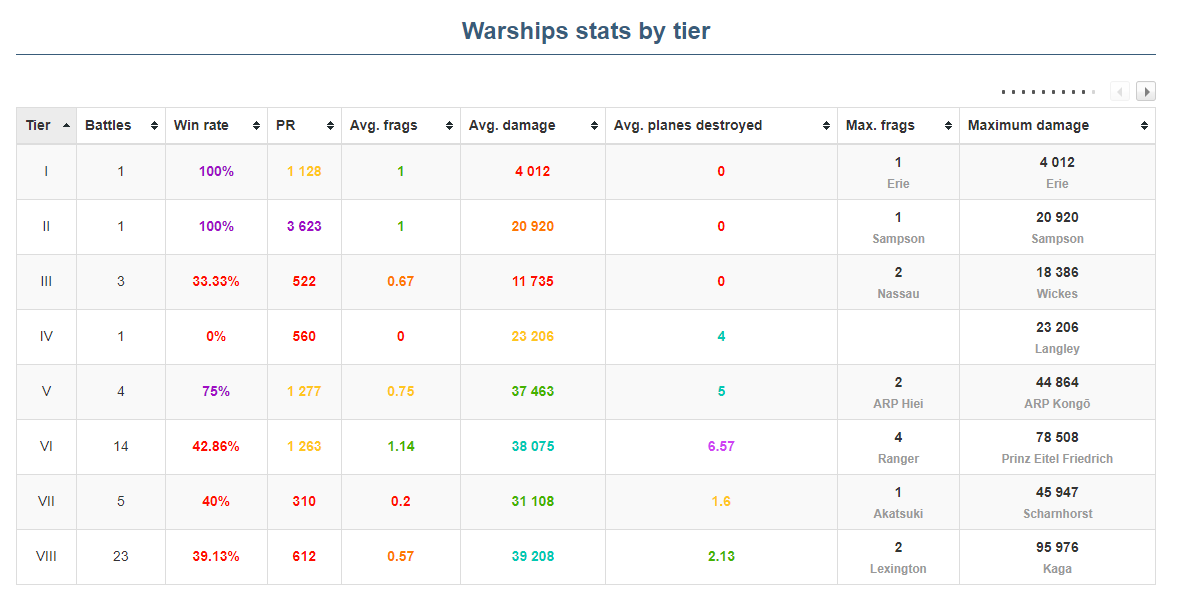Screen dimensions: 1187x601
Task: Click Avg. planes destroyed sort arrows
Action: [826, 126]
